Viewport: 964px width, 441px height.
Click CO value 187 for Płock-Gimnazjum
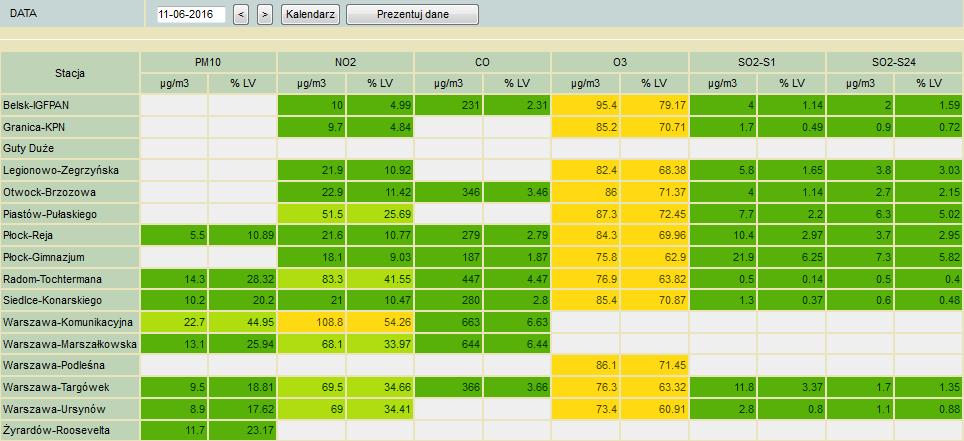coord(448,257)
